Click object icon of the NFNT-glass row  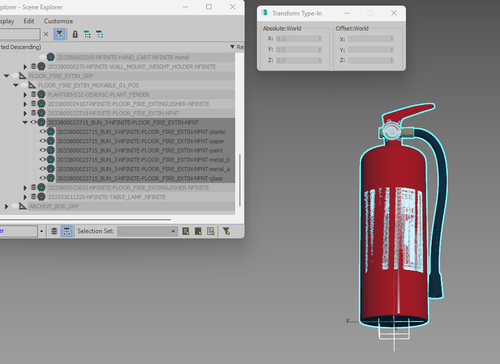coord(50,179)
